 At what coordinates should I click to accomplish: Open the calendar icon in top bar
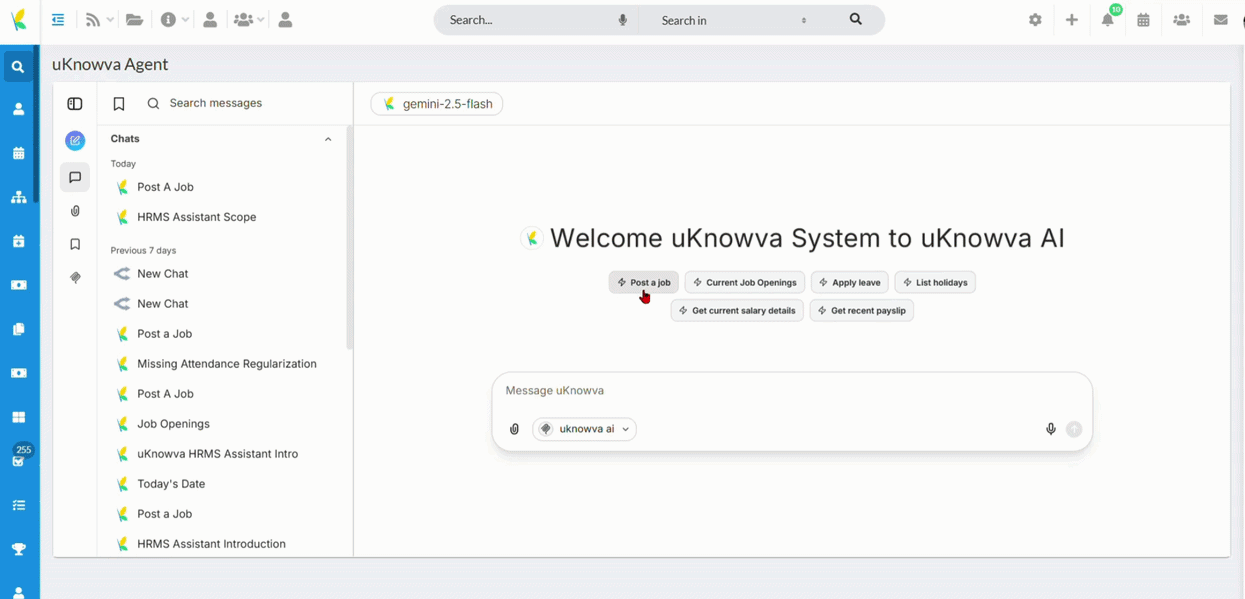tap(1143, 20)
